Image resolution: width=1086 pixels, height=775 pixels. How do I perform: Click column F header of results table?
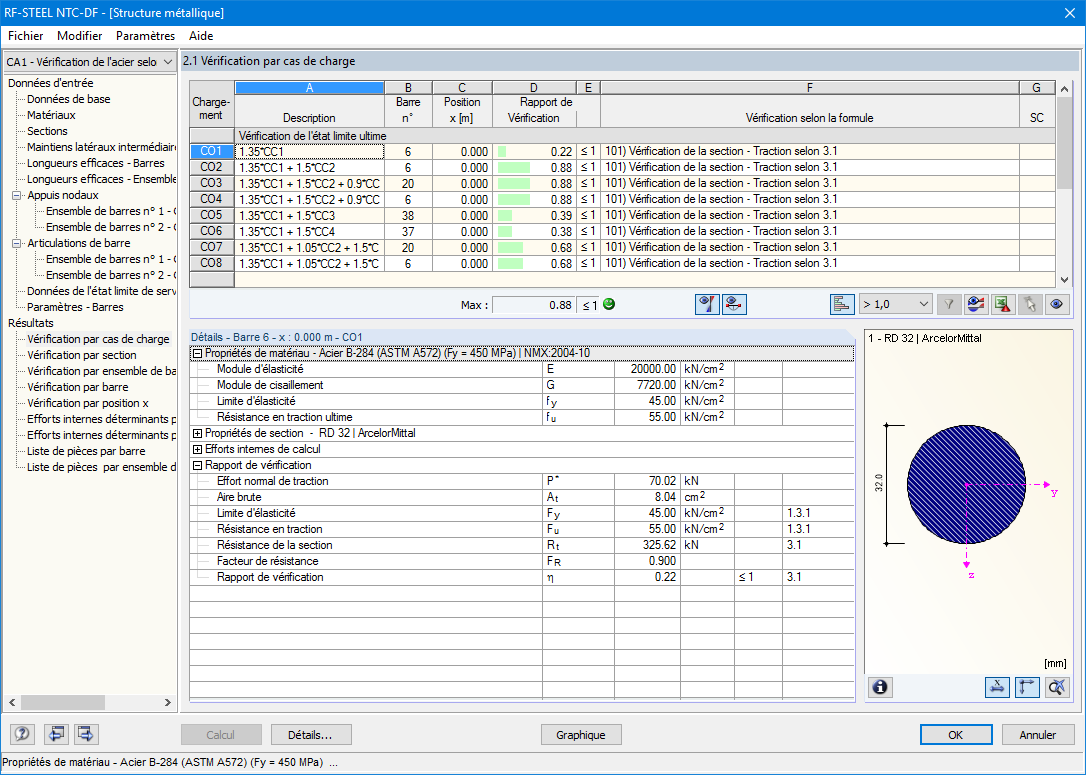(x=810, y=87)
